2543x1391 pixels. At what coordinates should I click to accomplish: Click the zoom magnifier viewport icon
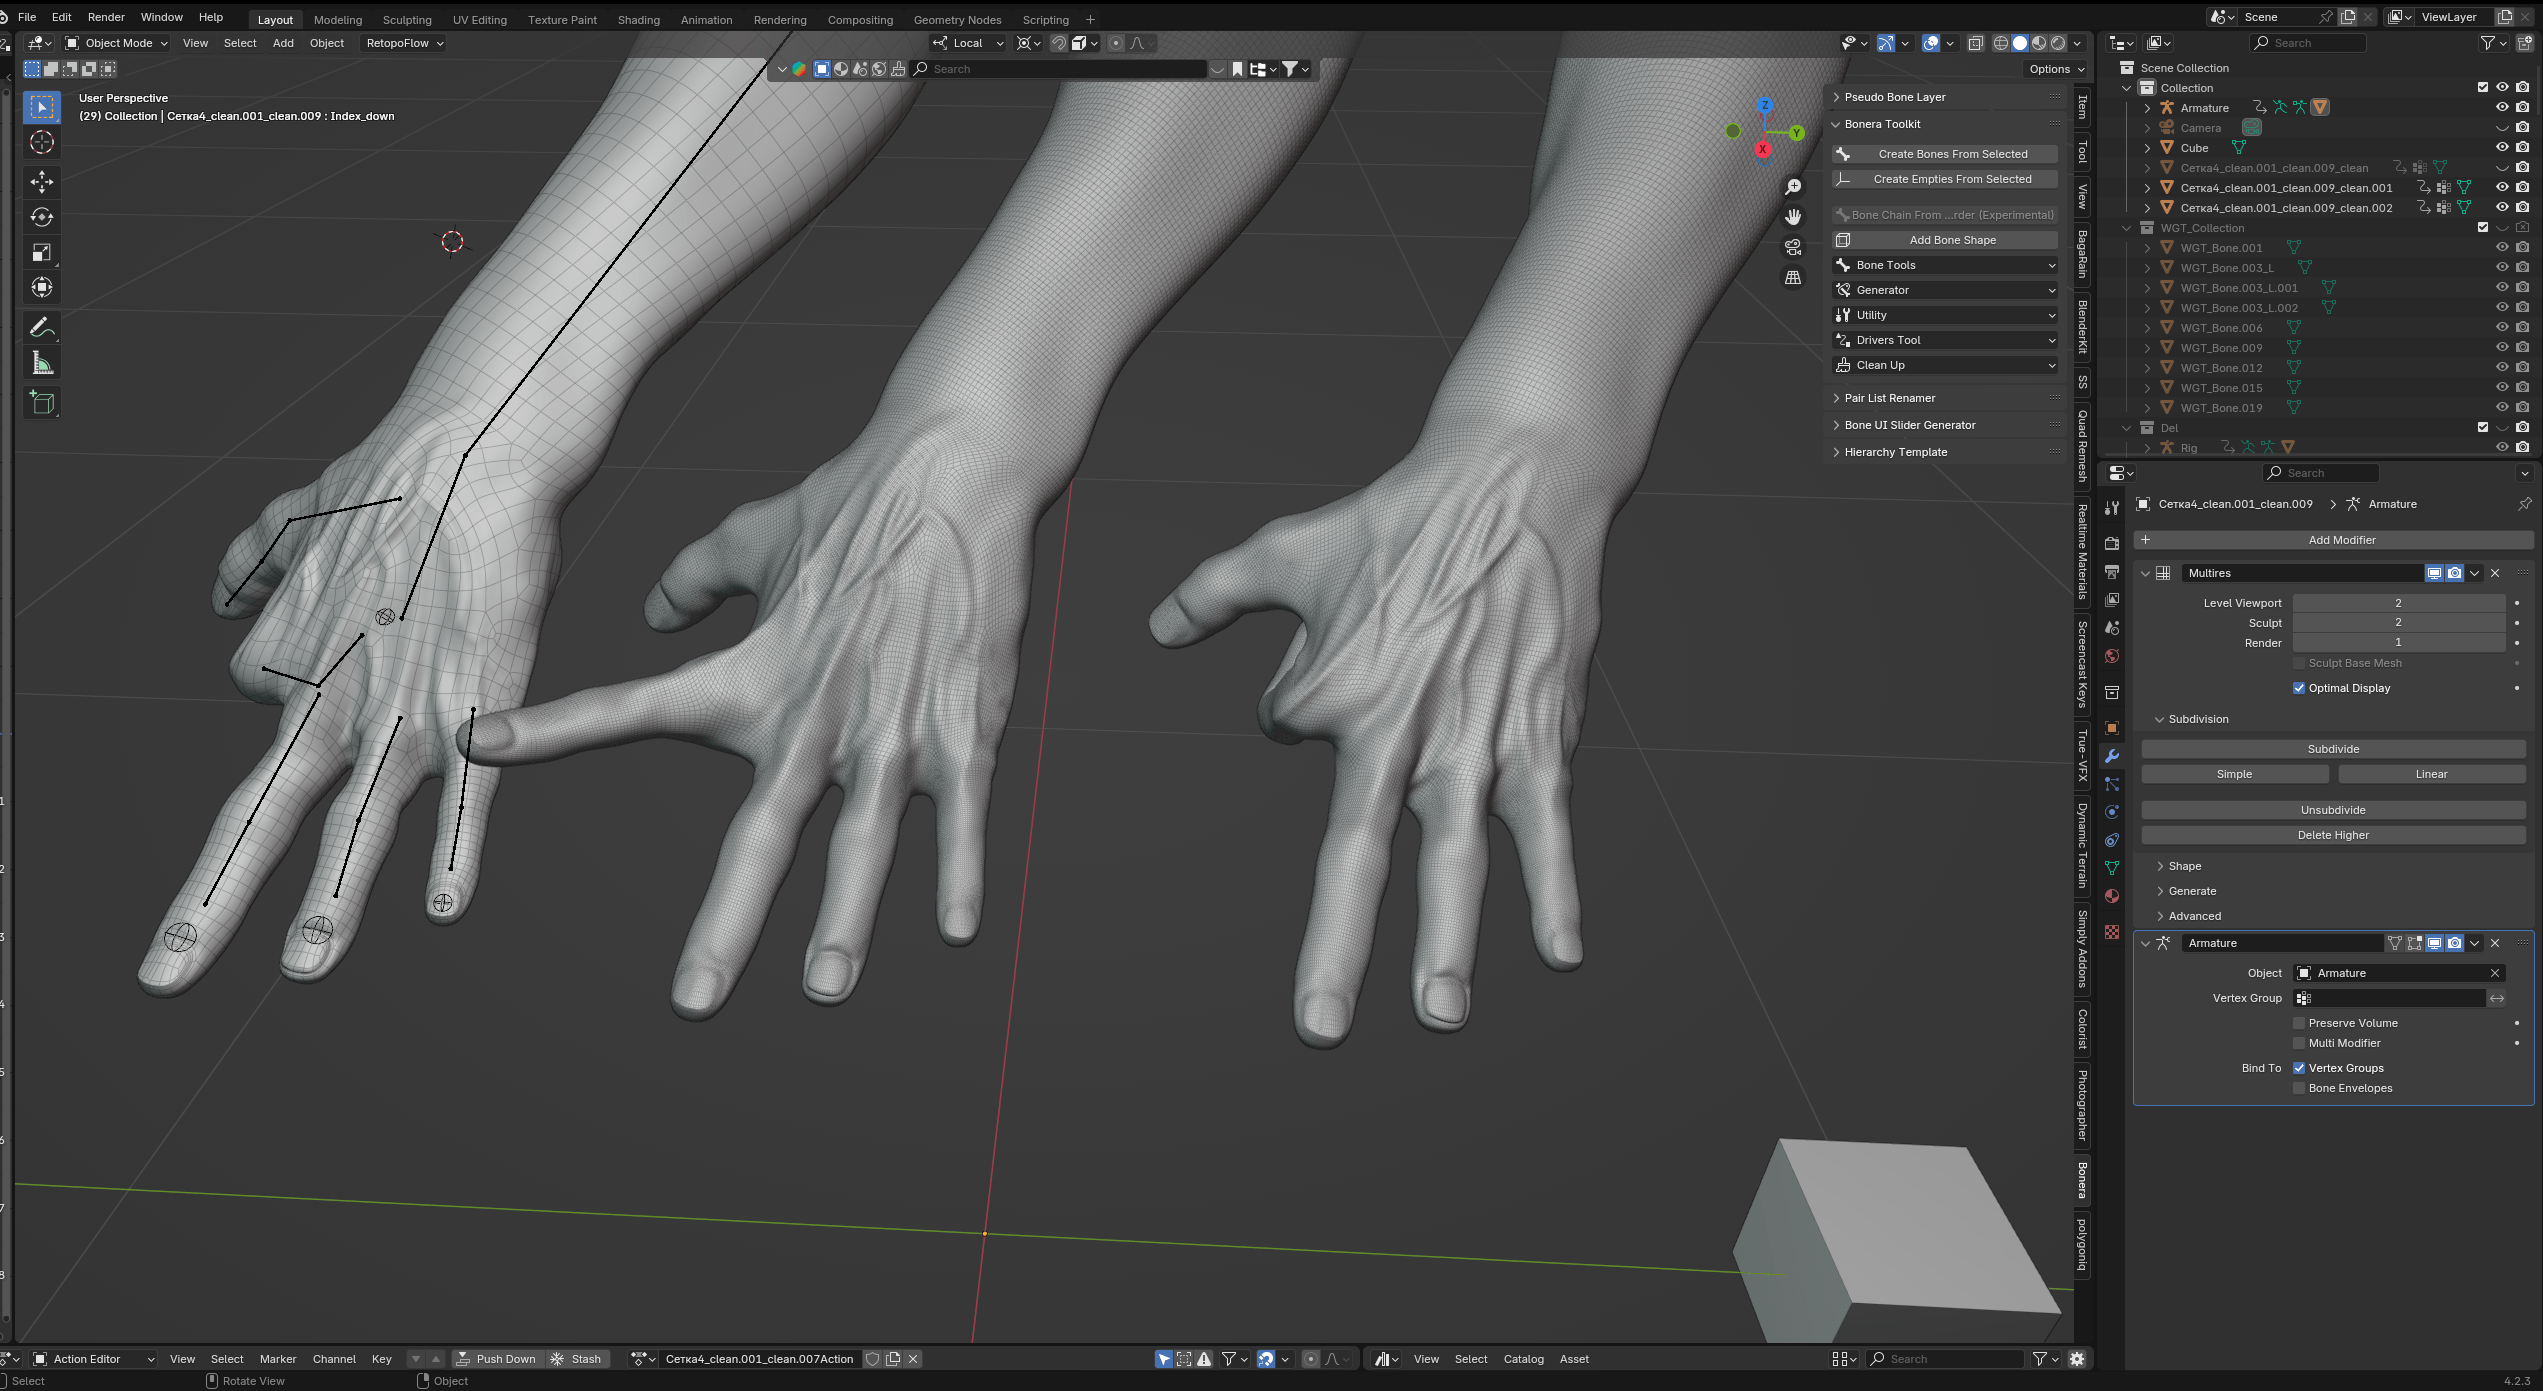click(x=1793, y=187)
